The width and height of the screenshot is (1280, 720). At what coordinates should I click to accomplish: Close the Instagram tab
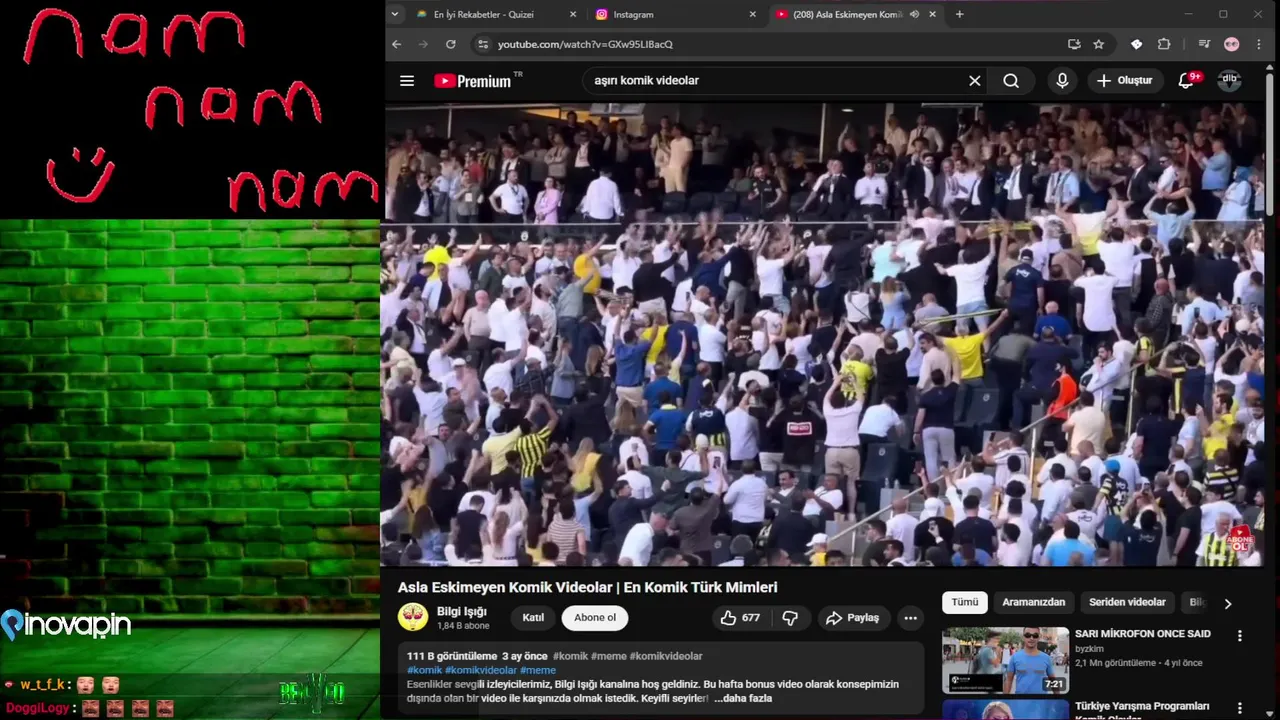(x=753, y=14)
